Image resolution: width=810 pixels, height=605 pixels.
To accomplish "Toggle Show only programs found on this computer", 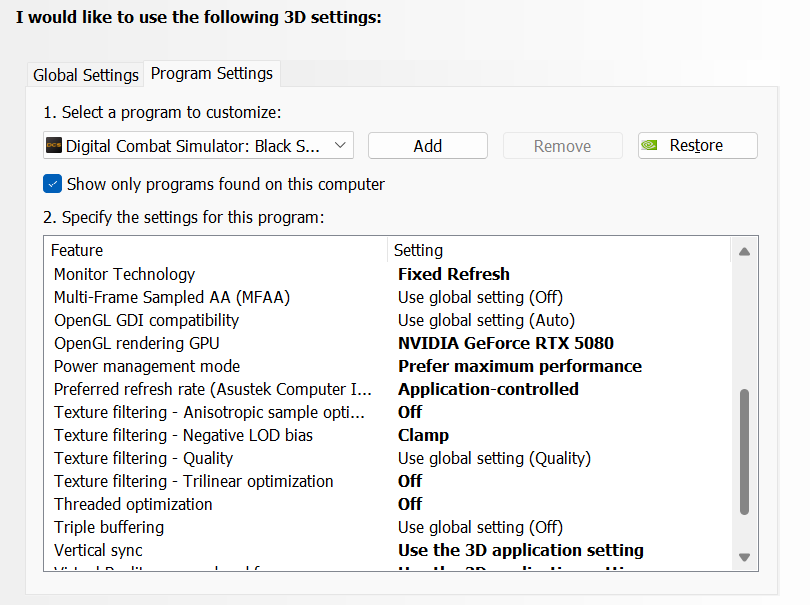I will 53,184.
